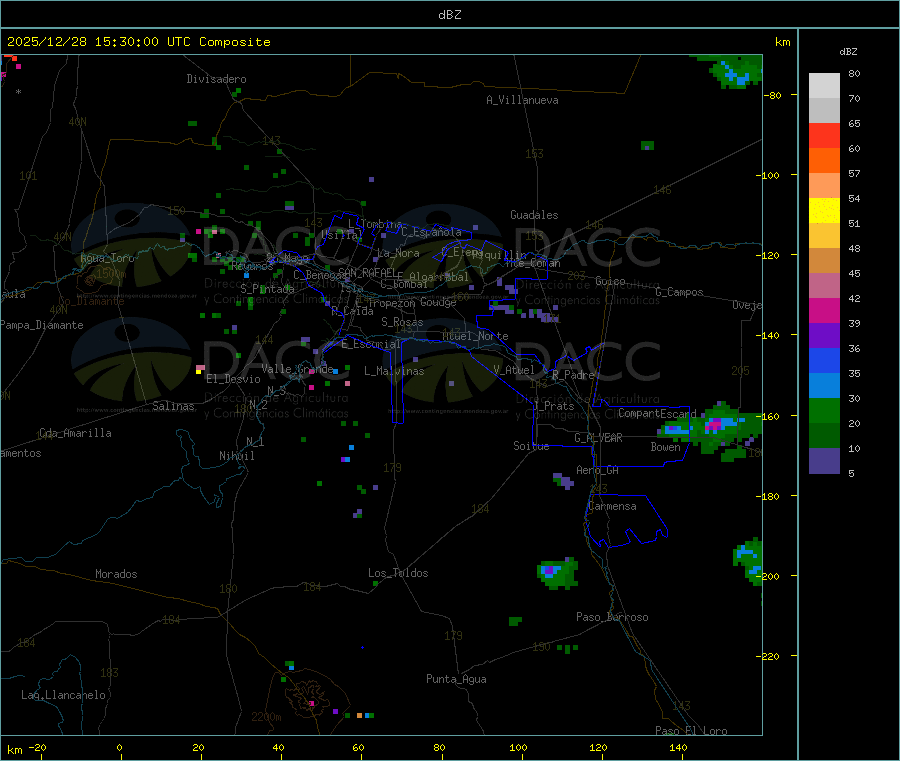Click the Lag.Llancanelo label
Viewport: 900px width, 761px height.
(x=63, y=695)
